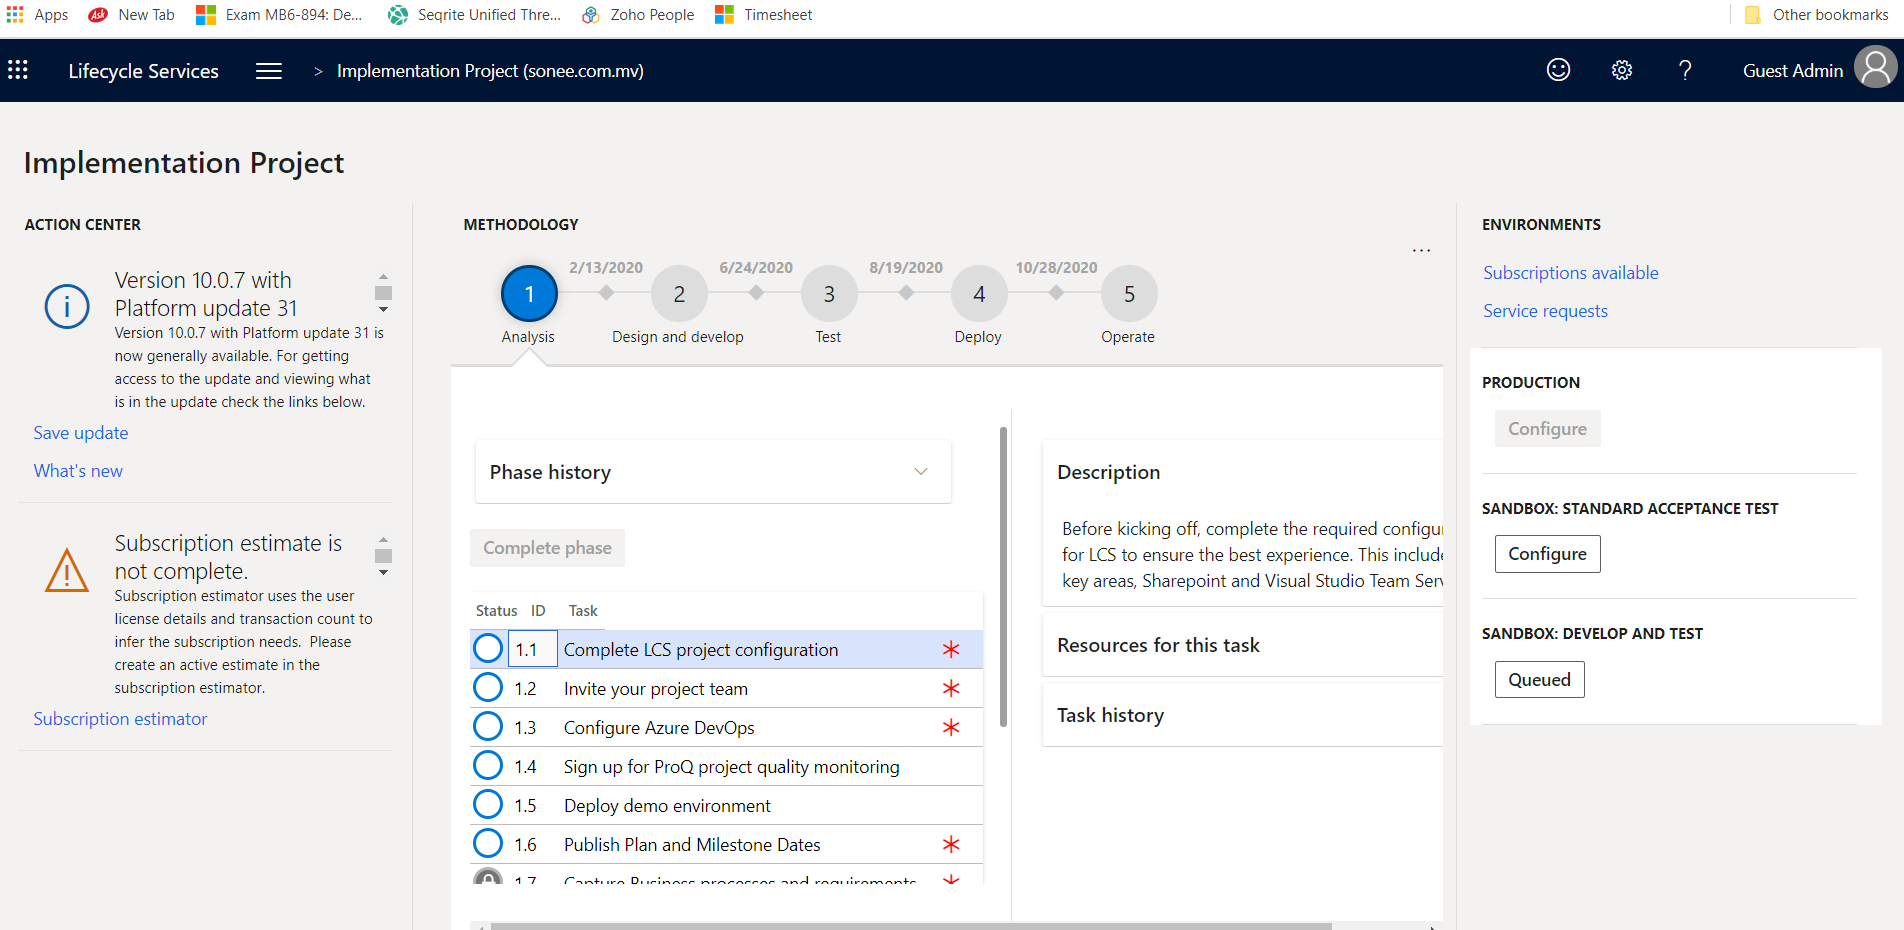Image resolution: width=1904 pixels, height=930 pixels.
Task: Click the 2/13/2020 milestone diamond
Action: (606, 293)
